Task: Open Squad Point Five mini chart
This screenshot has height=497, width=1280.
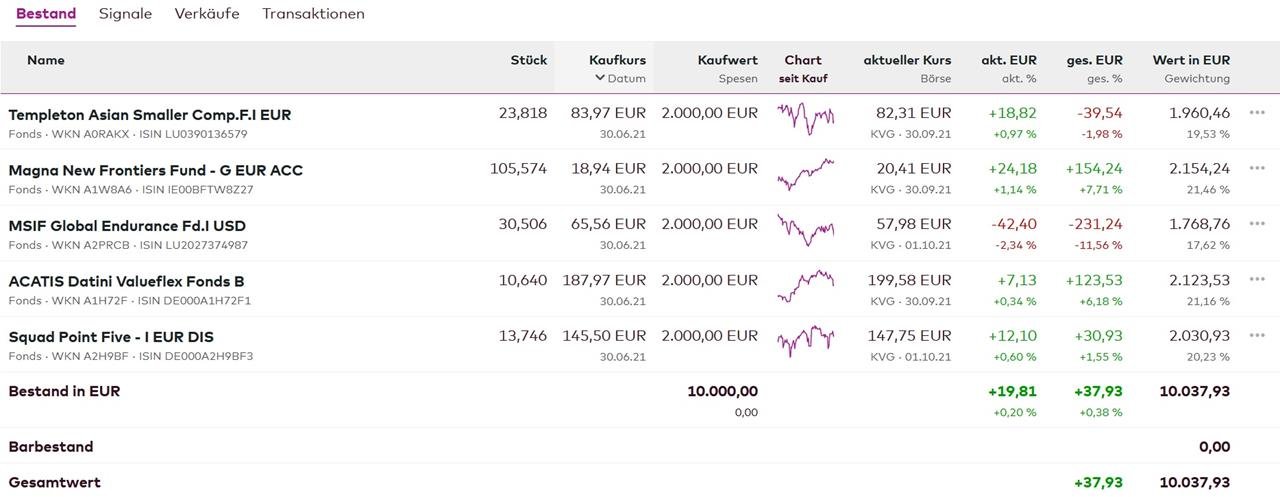Action: point(805,341)
